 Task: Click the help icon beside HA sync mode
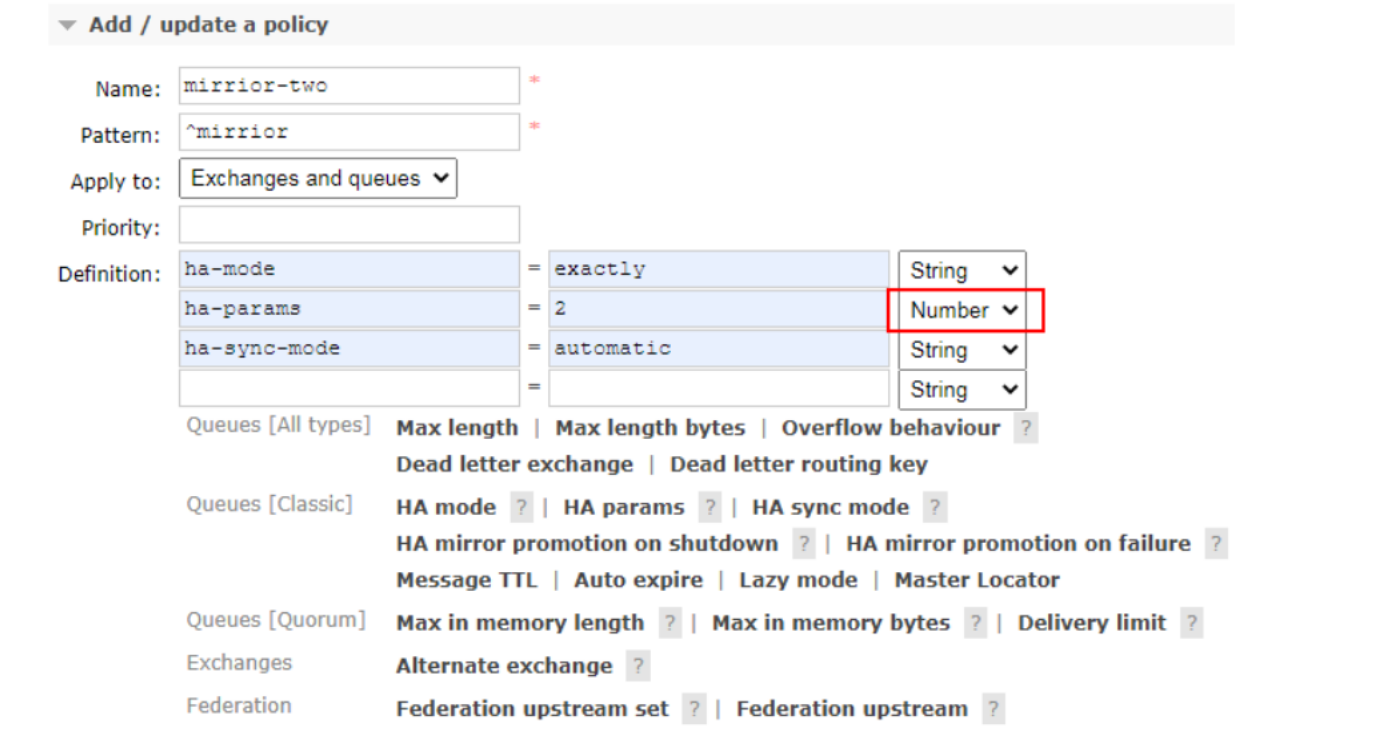pos(934,508)
